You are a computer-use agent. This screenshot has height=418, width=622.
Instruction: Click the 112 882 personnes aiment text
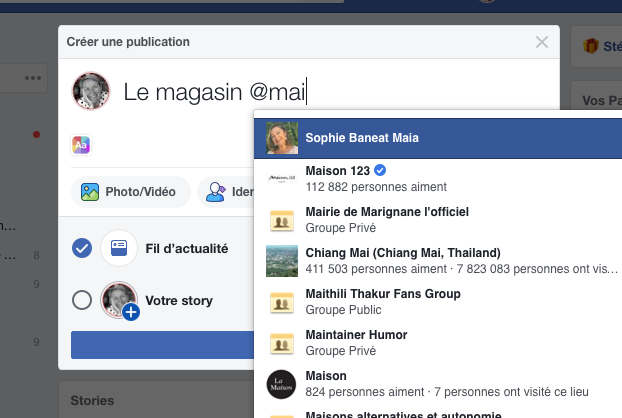[x=376, y=187]
